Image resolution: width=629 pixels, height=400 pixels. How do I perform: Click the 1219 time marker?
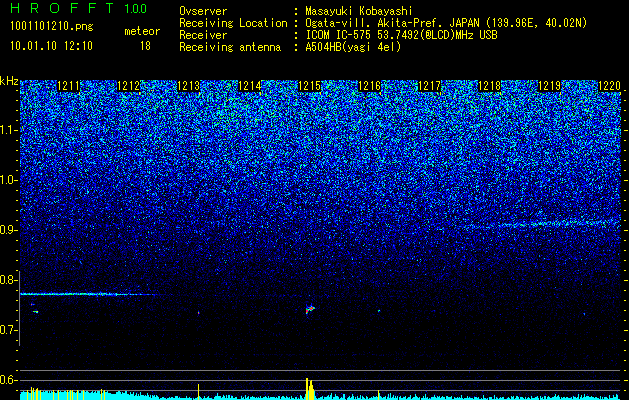point(549,86)
